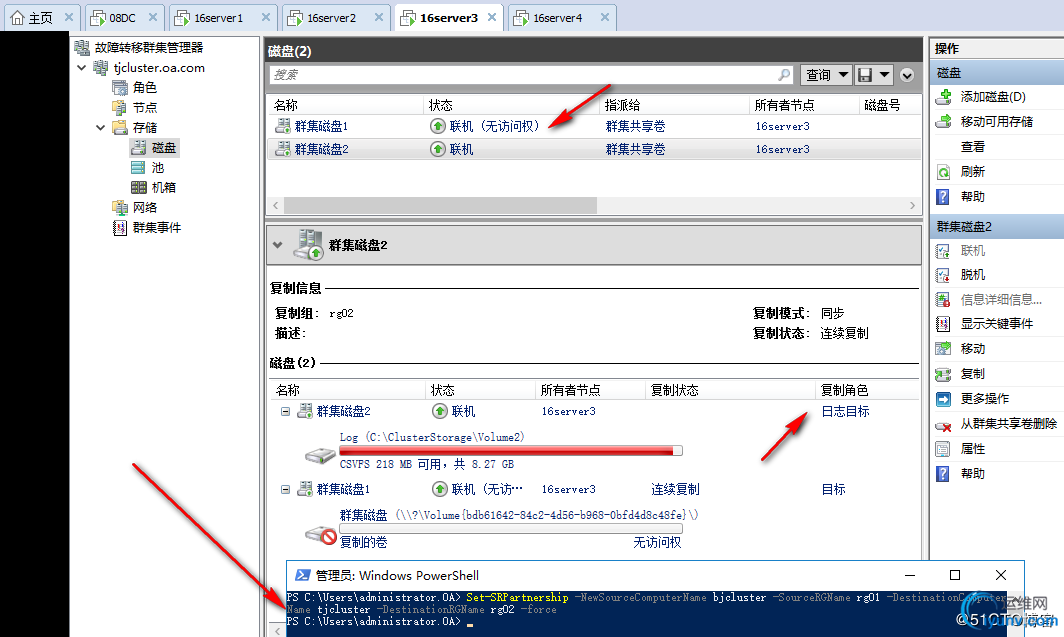Click 从群集共享卷删除 action
The width and height of the screenshot is (1064, 637).
click(x=1008, y=424)
